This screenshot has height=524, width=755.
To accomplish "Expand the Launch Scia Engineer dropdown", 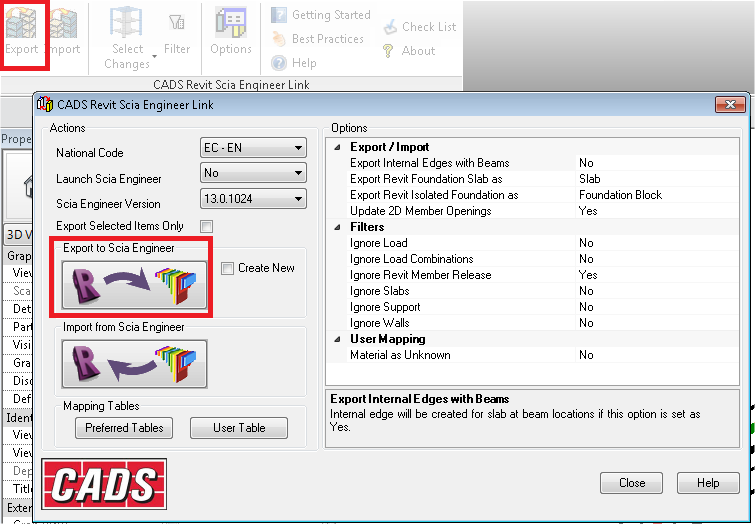I will (252, 174).
